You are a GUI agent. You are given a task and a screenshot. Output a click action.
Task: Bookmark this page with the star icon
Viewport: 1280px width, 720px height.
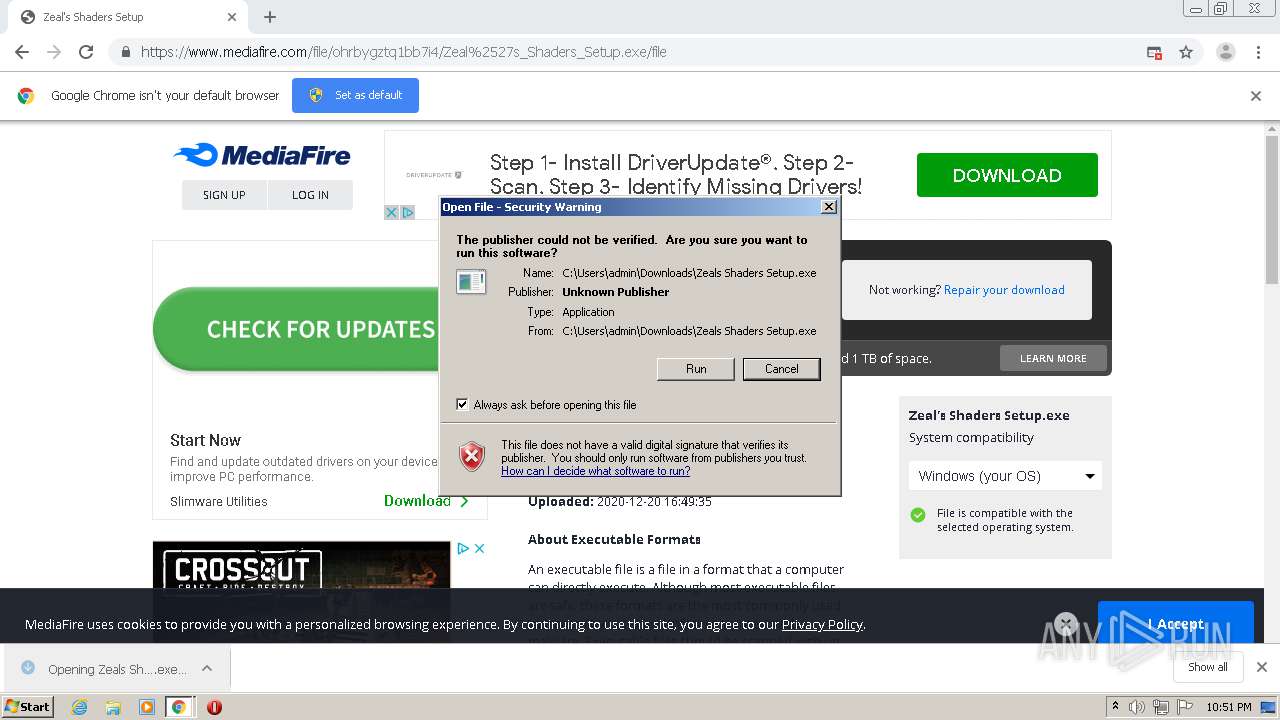point(1186,52)
